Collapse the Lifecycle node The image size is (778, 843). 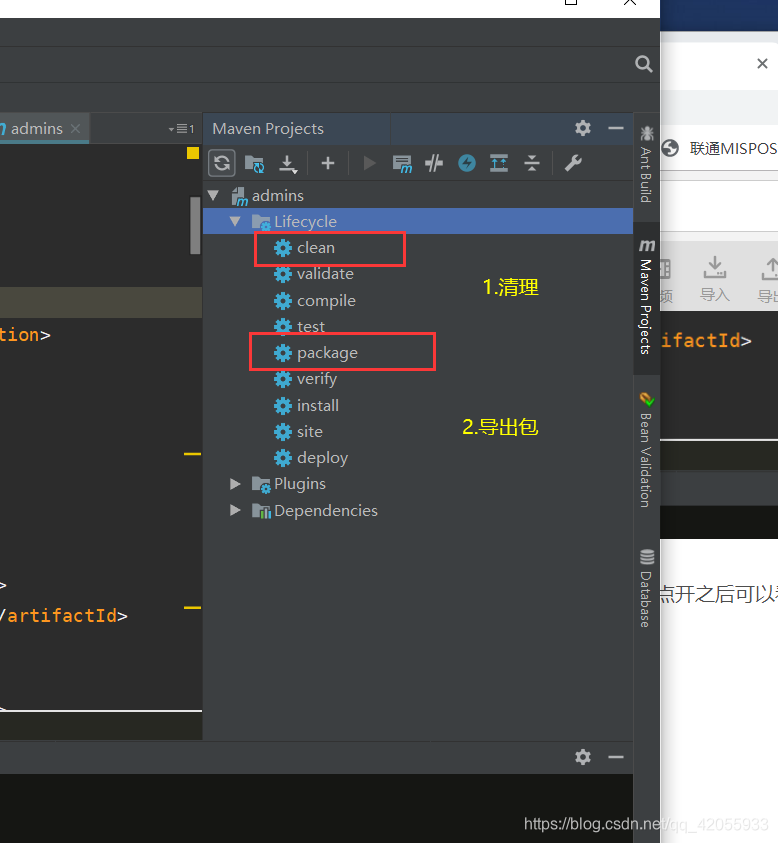pyautogui.click(x=235, y=221)
